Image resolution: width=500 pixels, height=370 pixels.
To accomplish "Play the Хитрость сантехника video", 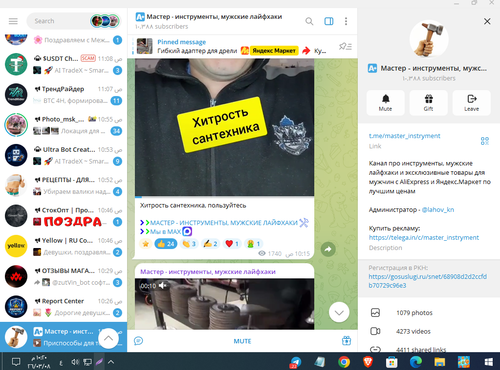I will [x=224, y=128].
